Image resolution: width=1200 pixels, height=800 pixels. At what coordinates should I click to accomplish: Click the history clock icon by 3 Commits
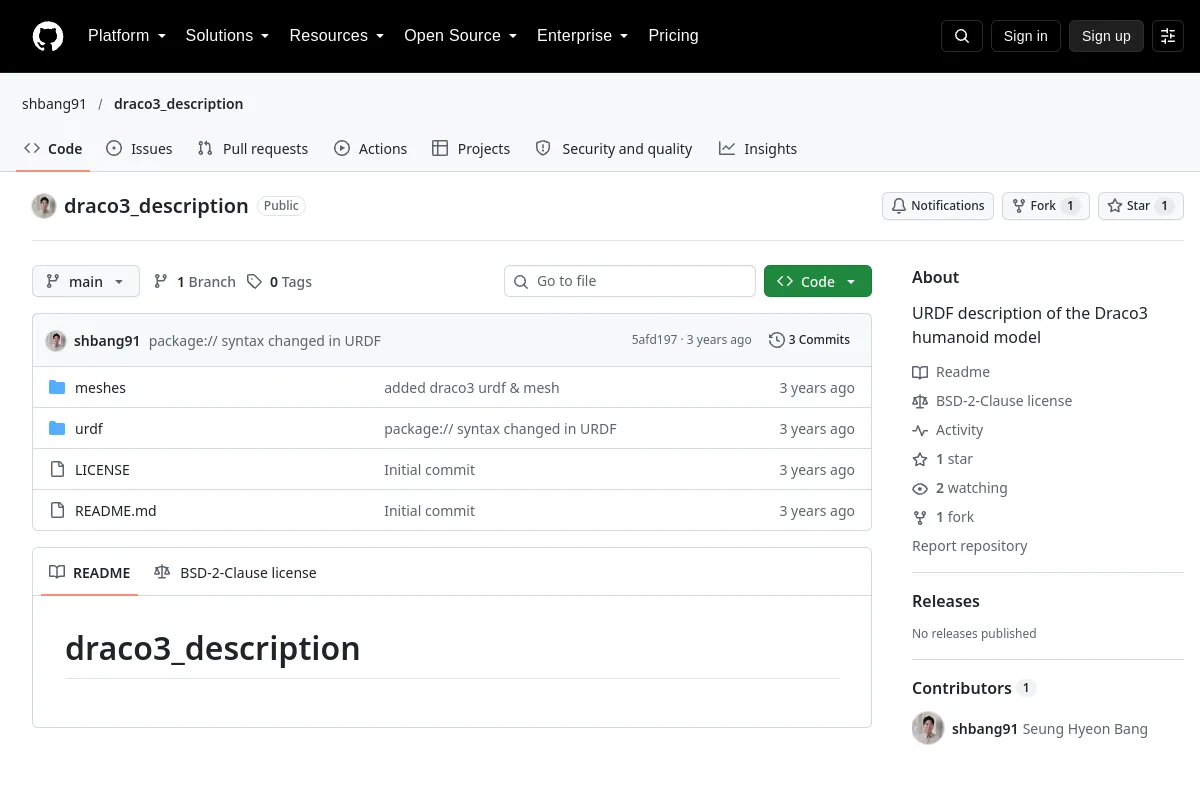777,340
